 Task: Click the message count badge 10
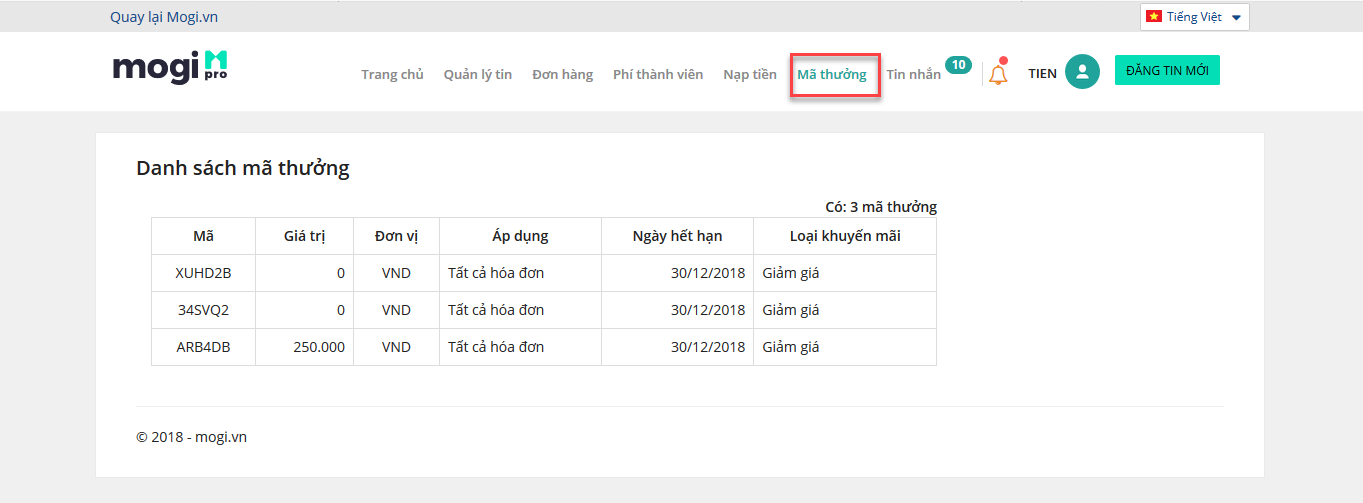coord(958,65)
